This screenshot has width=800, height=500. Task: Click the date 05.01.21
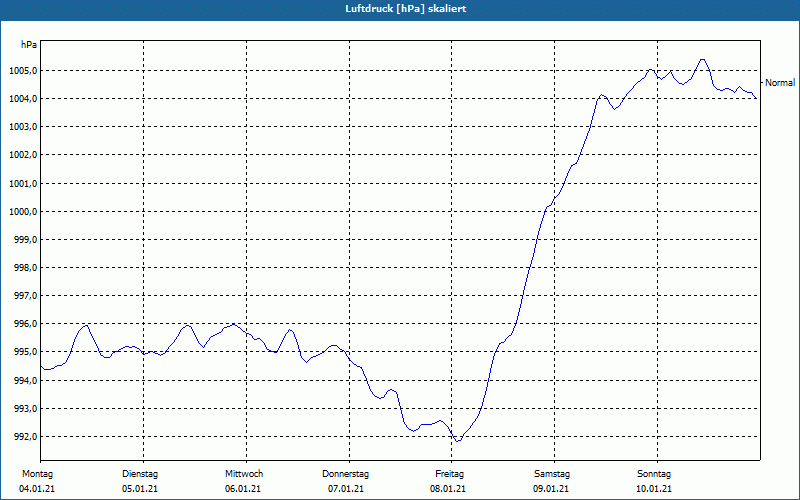tap(140, 489)
